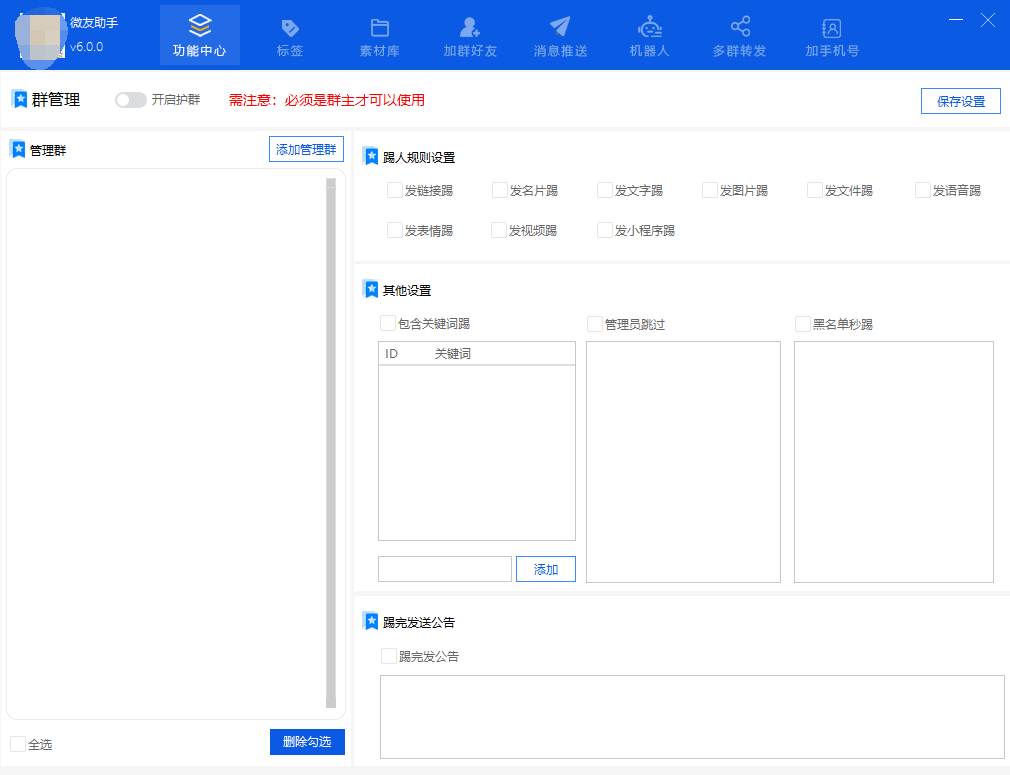Click the 管理员跳过 list box
This screenshot has height=775, width=1010.
[x=683, y=462]
